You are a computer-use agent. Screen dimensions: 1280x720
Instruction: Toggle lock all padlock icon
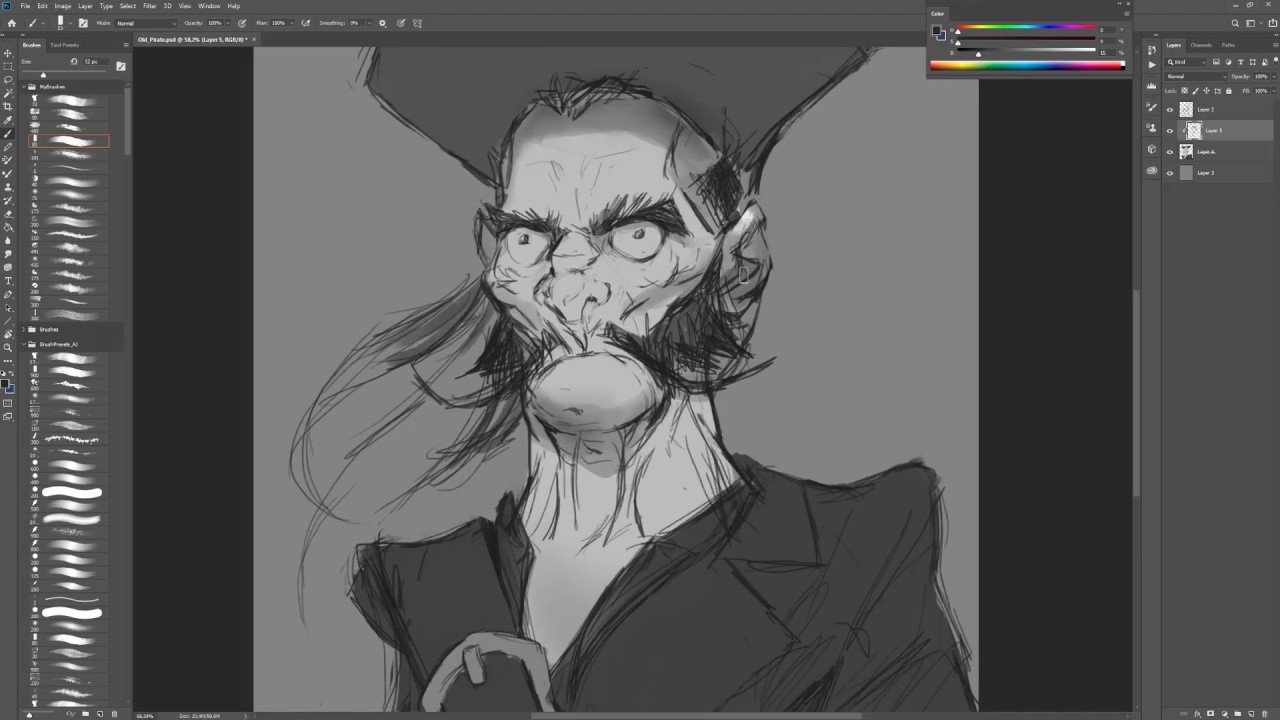tap(1229, 91)
